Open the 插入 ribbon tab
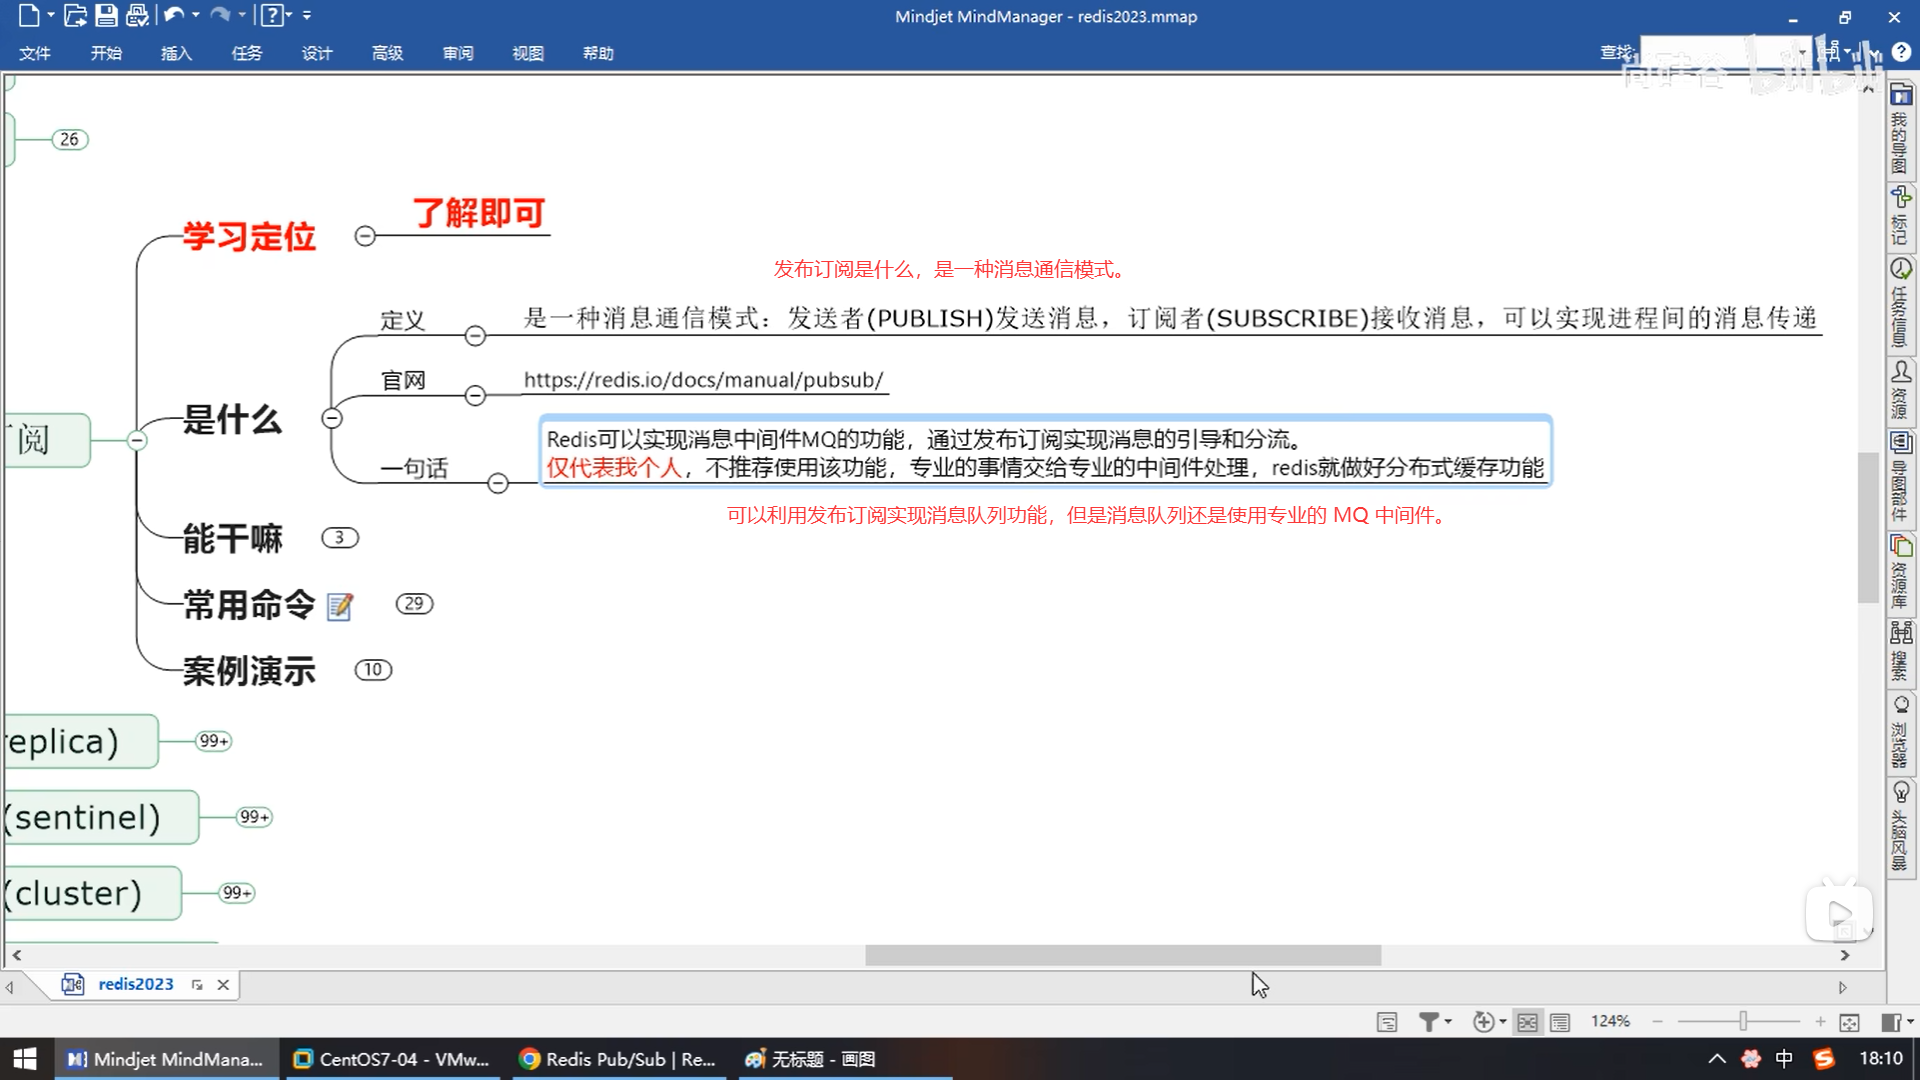 [176, 53]
